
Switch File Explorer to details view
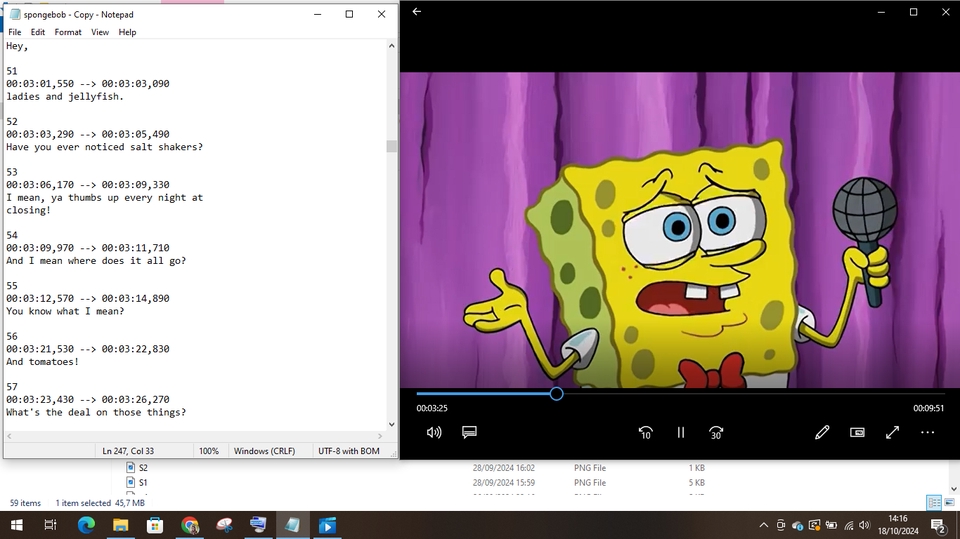tap(934, 503)
